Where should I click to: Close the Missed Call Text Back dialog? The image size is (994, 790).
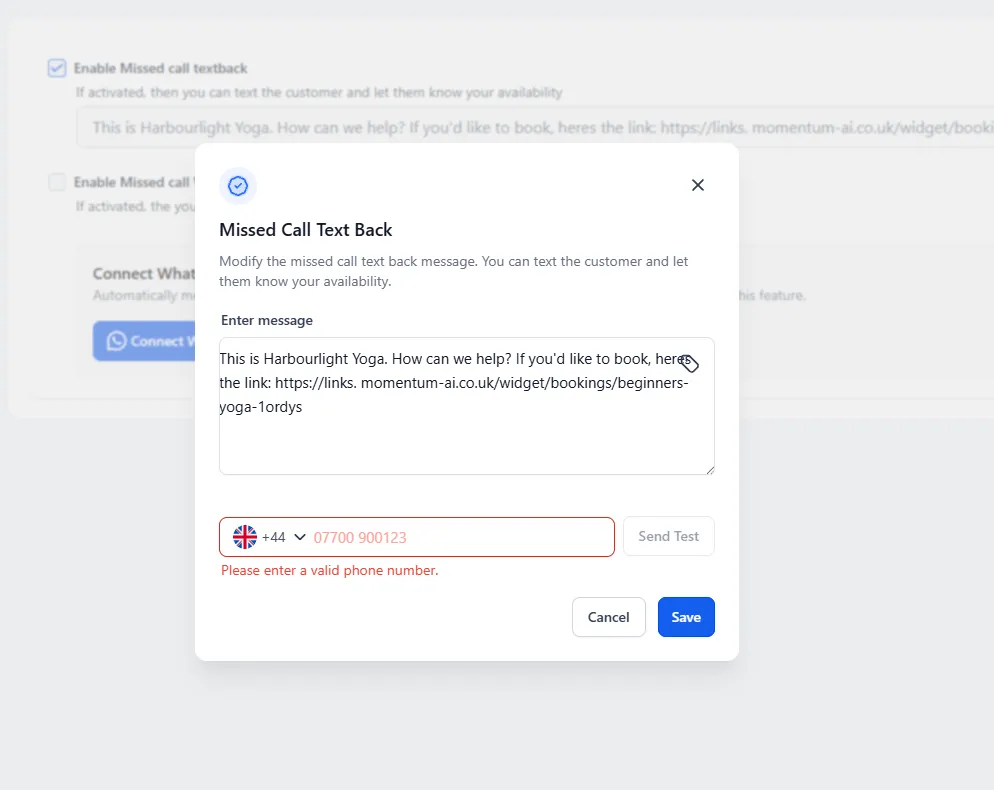[x=697, y=185]
